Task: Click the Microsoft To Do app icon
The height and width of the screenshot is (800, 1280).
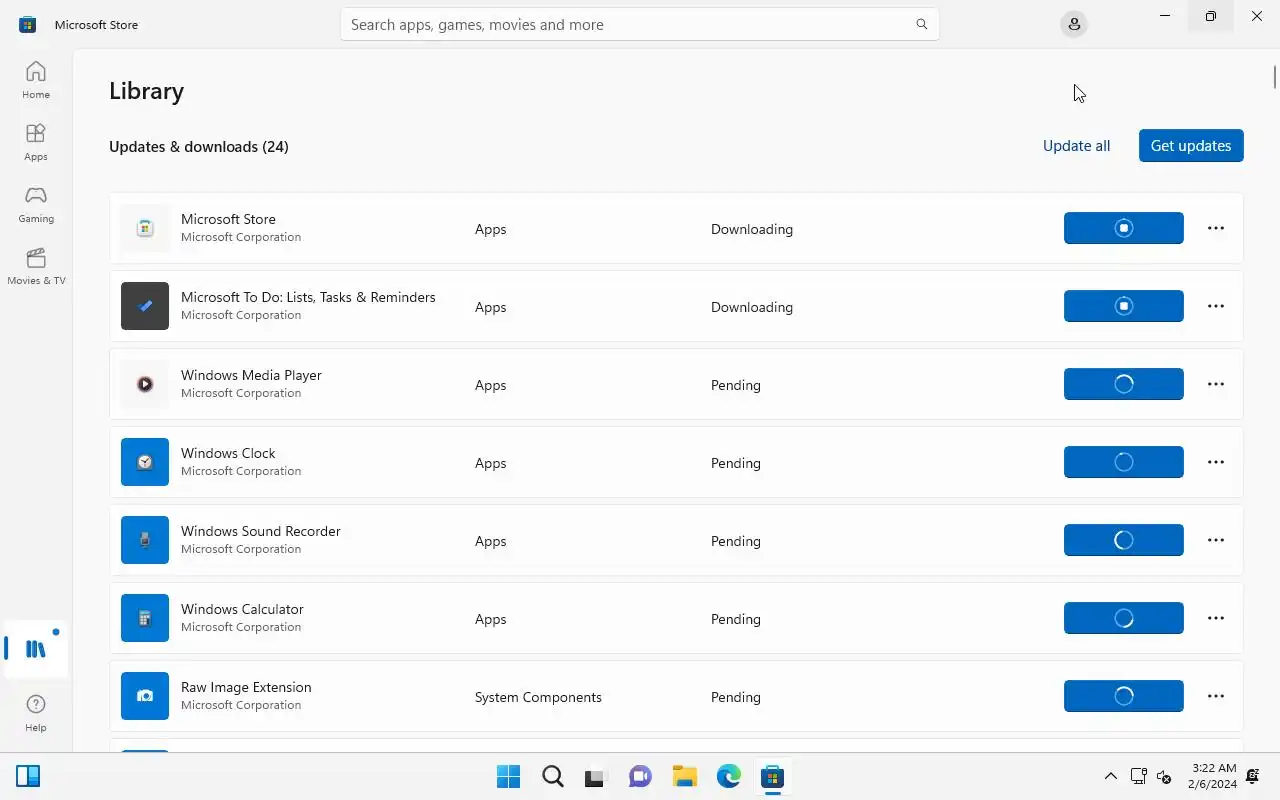Action: click(145, 306)
